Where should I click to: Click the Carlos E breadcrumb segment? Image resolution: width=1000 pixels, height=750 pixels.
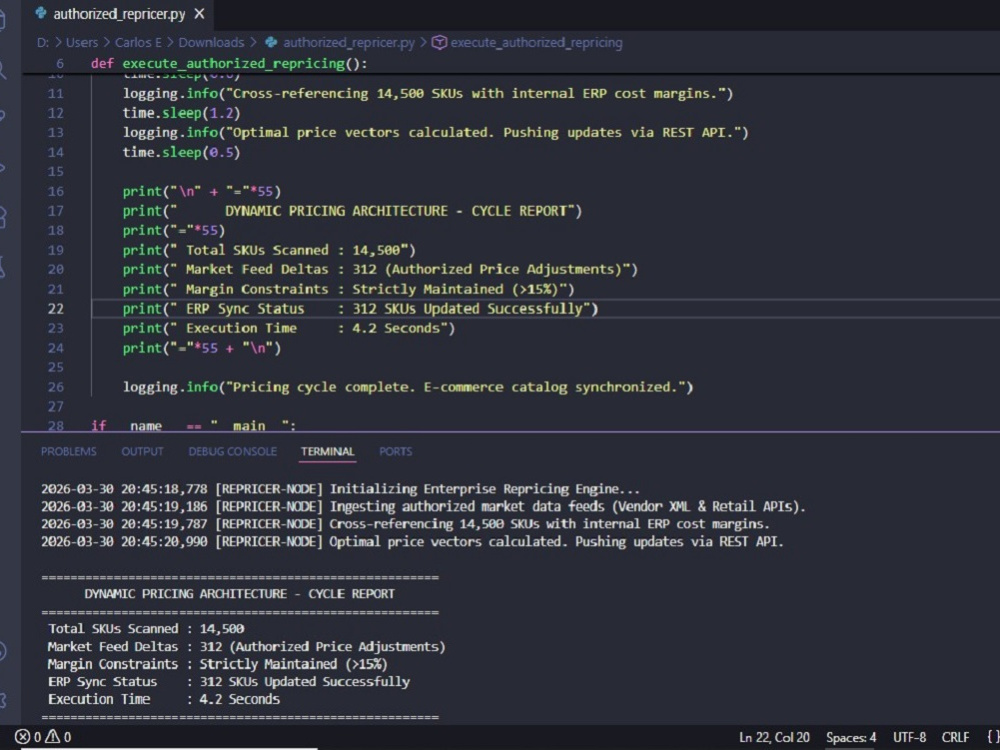[x=138, y=43]
